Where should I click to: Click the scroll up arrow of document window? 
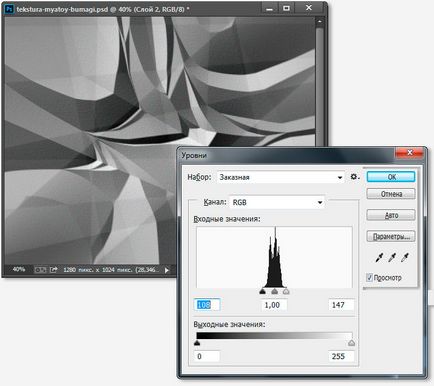[319, 22]
